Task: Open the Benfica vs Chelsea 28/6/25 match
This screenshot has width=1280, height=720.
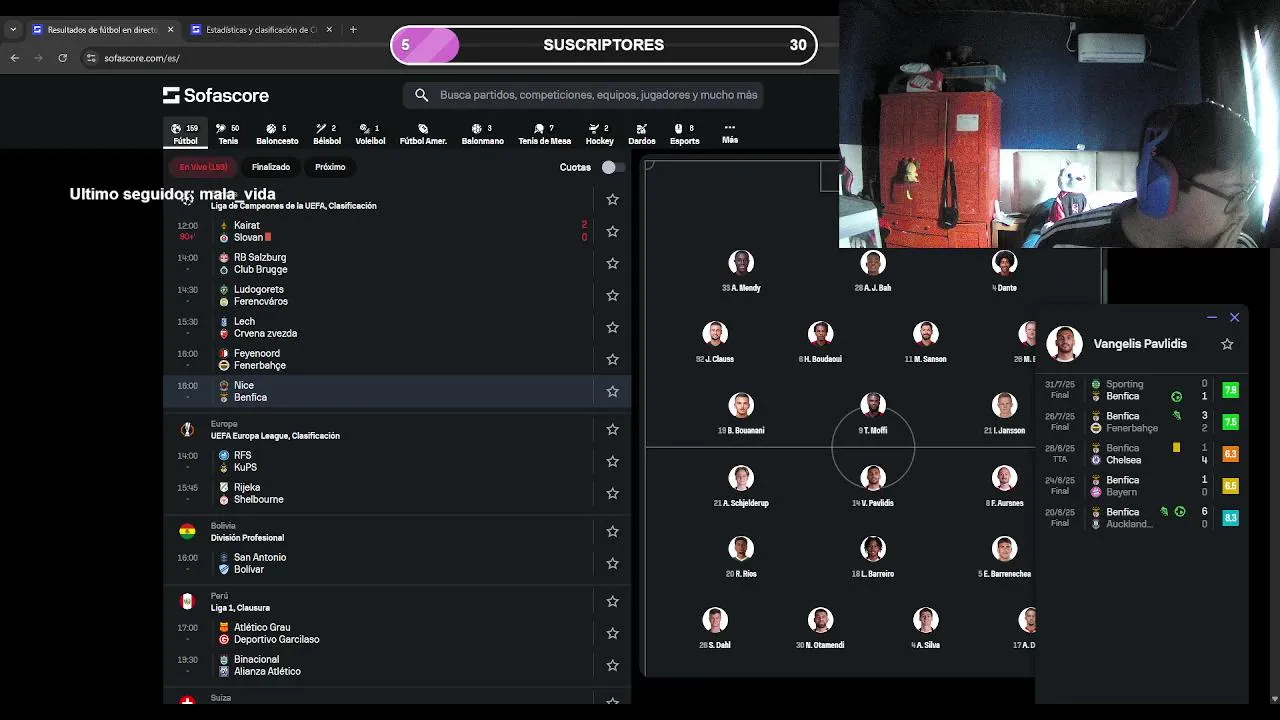Action: pos(1142,454)
